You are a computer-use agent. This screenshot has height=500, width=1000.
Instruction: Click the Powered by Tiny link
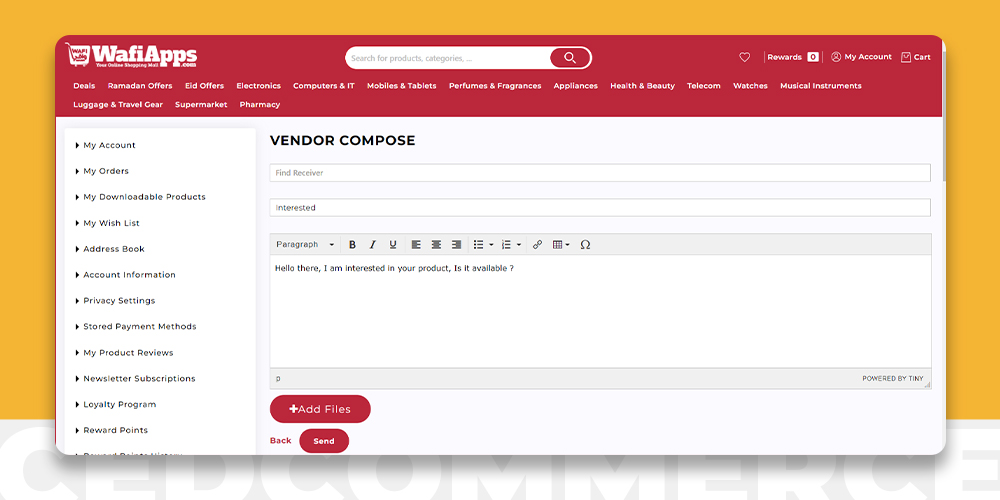point(892,378)
